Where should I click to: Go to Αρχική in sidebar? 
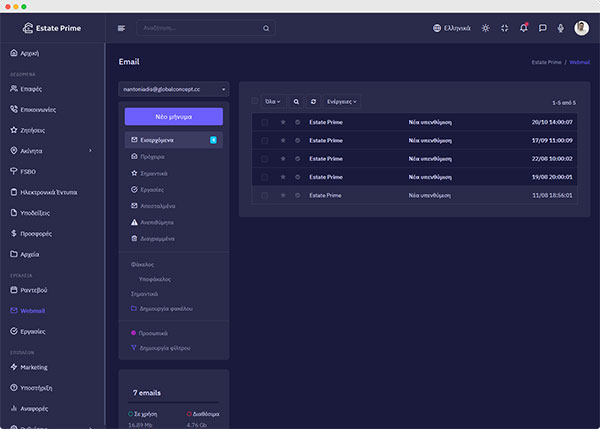(24, 53)
